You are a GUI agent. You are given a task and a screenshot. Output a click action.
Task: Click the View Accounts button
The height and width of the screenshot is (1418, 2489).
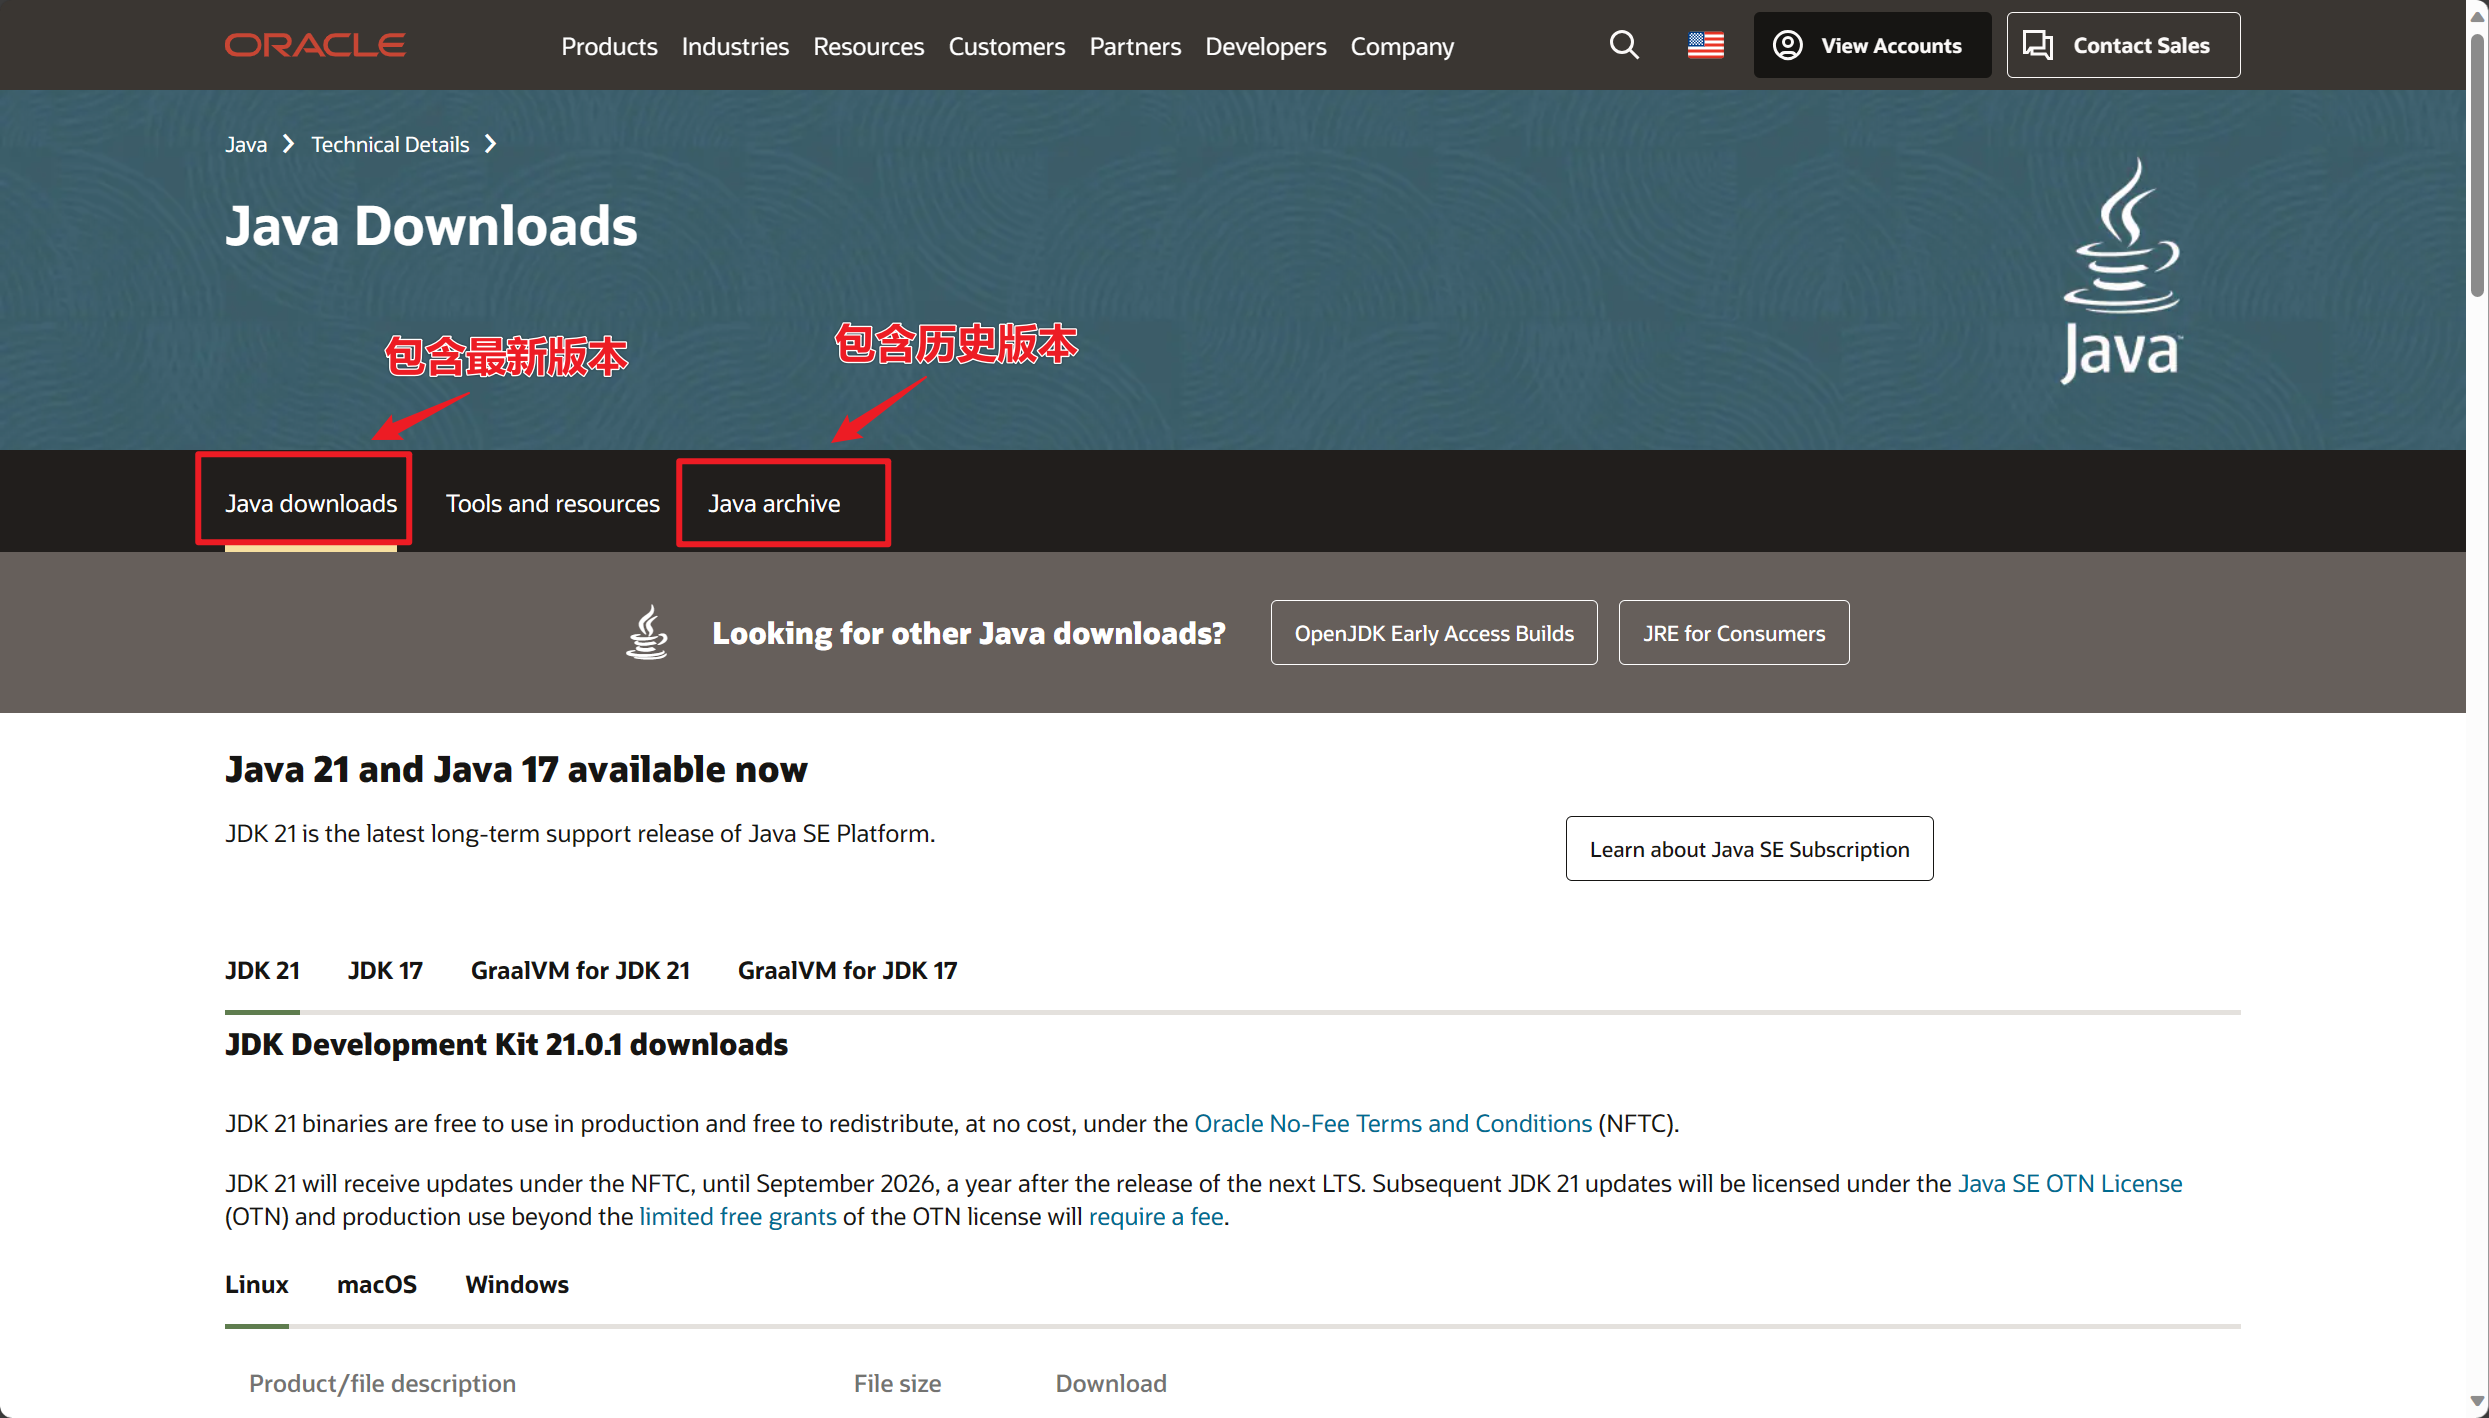[1871, 45]
